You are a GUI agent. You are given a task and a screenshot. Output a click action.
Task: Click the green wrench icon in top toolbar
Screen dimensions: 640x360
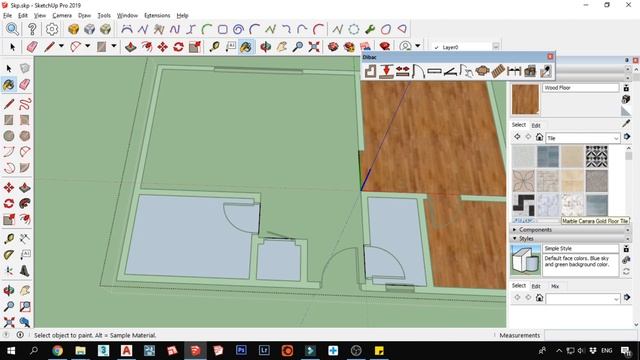370,29
